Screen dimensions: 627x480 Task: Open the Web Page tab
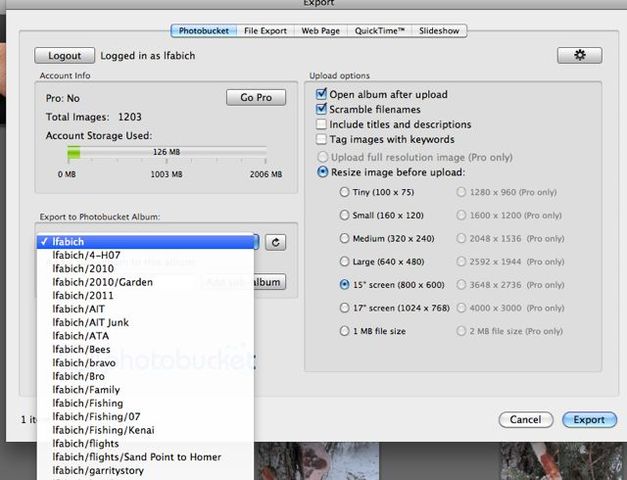(320, 31)
